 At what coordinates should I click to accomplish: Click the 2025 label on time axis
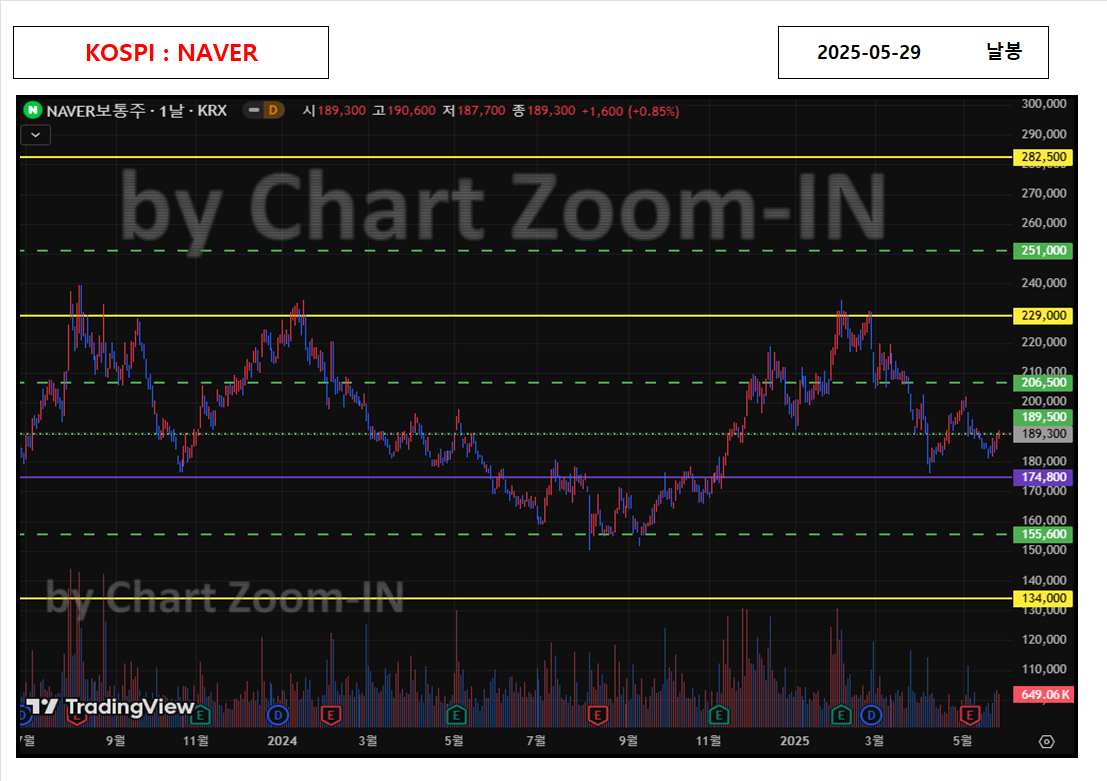coord(794,741)
